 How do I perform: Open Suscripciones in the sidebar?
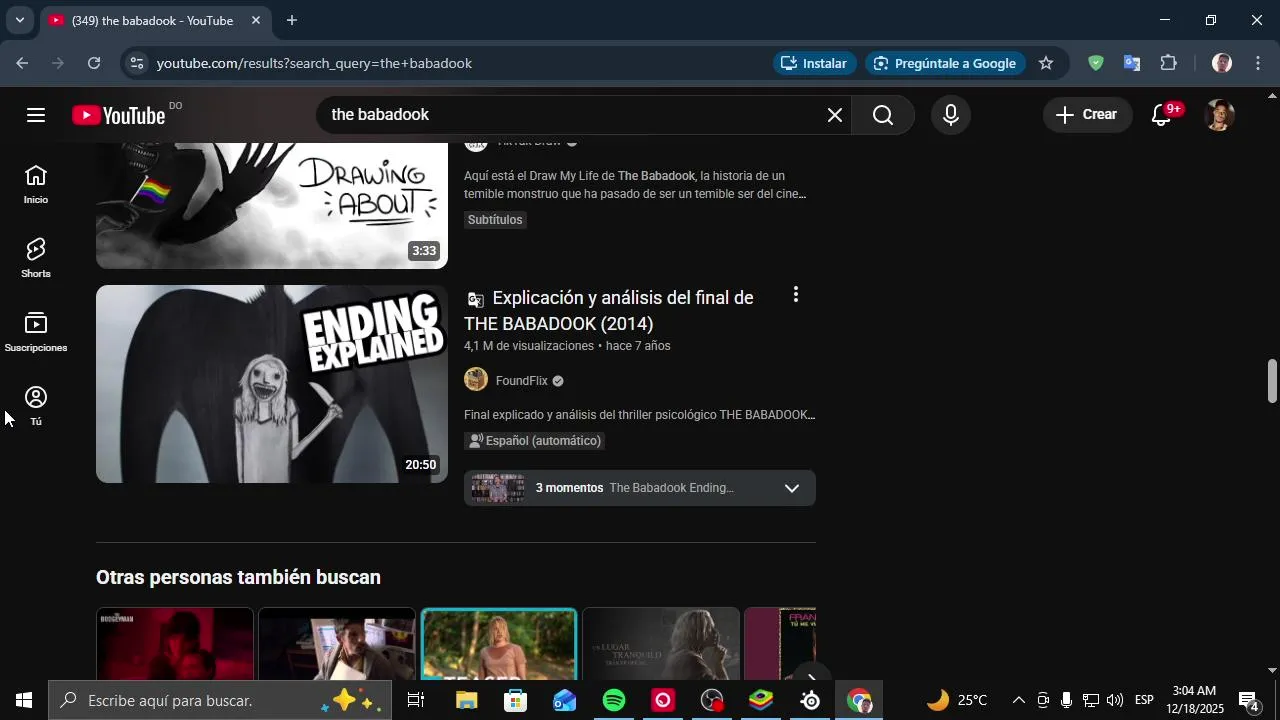[x=36, y=333]
